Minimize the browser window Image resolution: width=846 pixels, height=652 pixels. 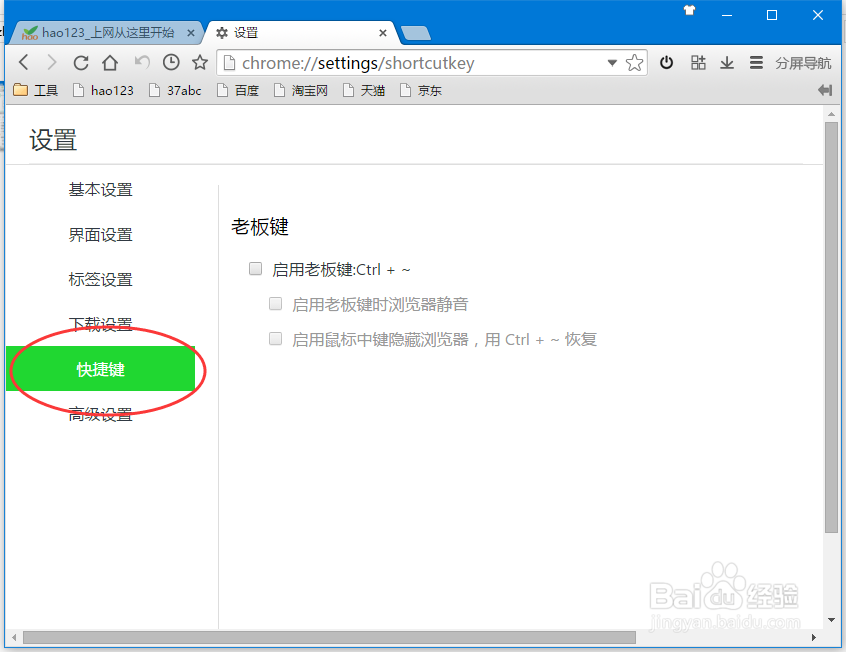point(727,15)
